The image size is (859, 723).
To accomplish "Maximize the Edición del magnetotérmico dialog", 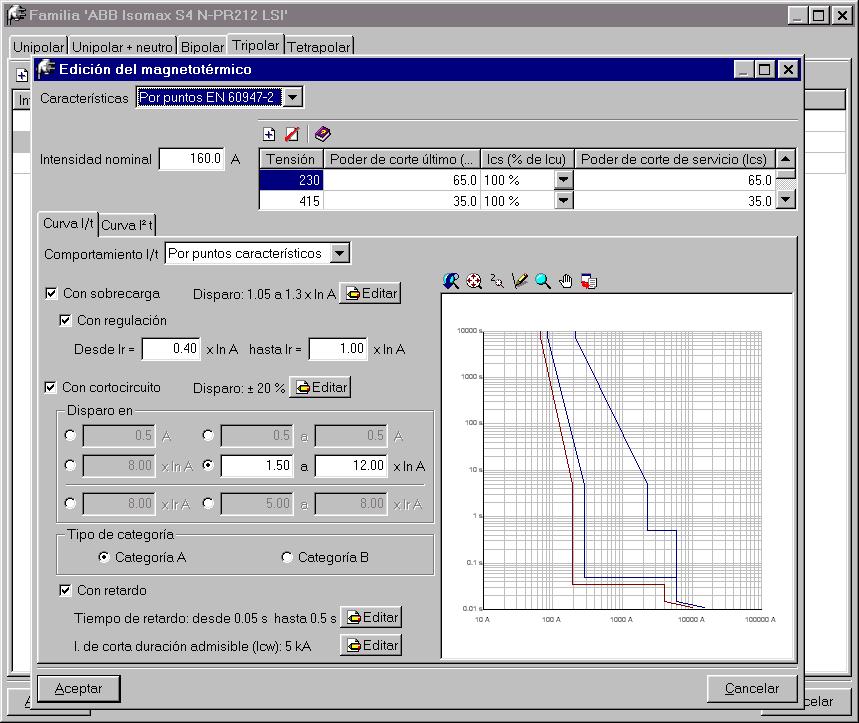I will [765, 70].
